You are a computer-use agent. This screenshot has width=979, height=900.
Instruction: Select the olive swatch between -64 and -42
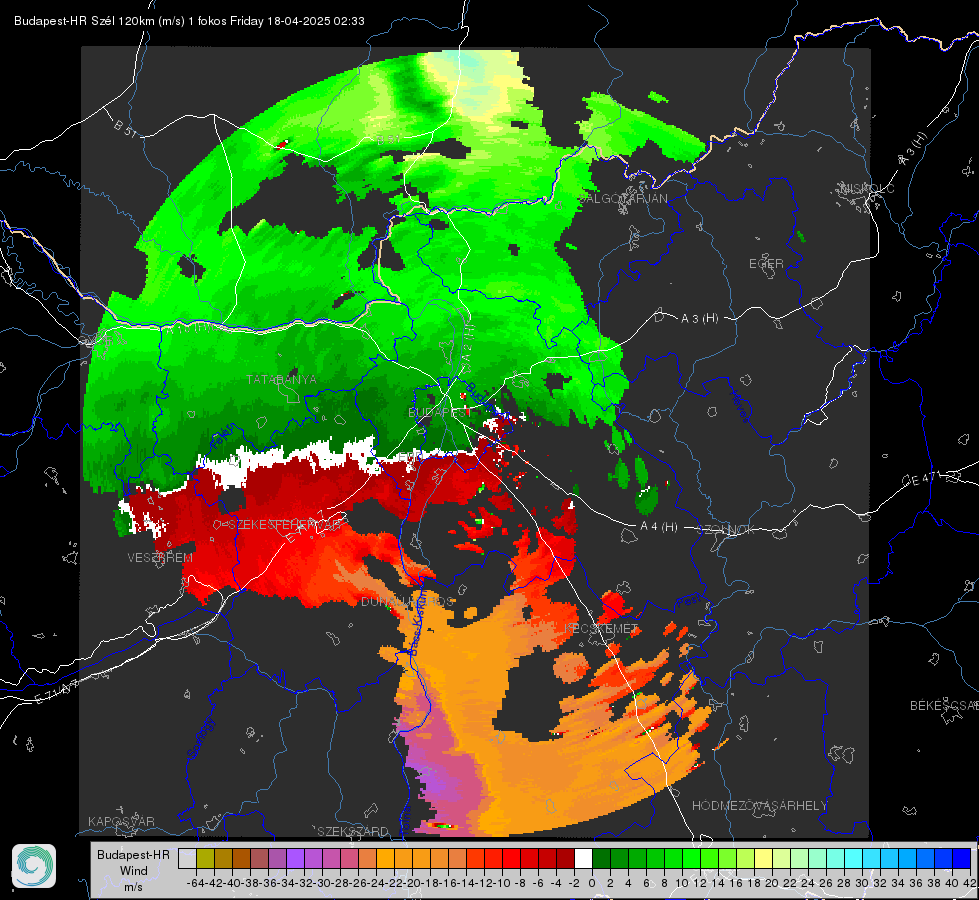[205, 859]
